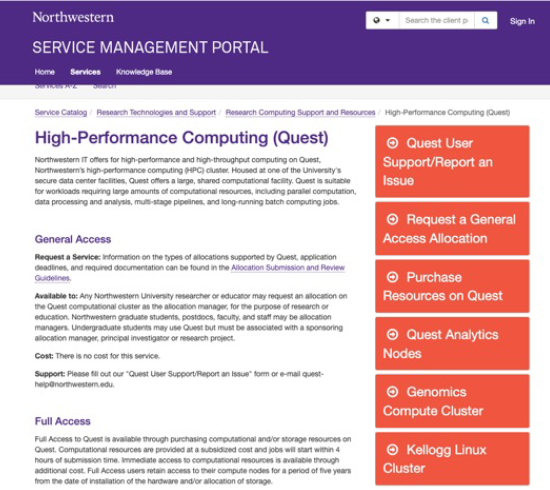
Task: Click arrow icon on Quest User Support button
Action: tap(393, 143)
